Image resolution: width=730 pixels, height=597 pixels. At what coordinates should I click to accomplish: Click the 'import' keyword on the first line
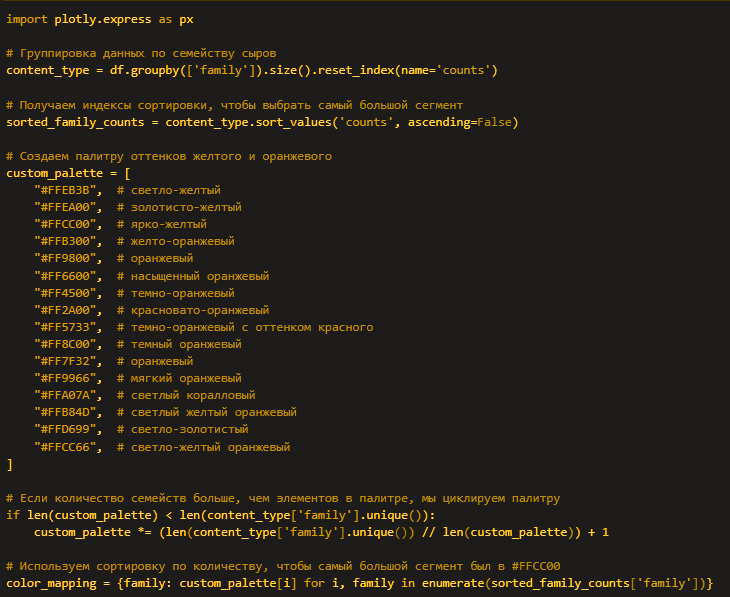(26, 19)
